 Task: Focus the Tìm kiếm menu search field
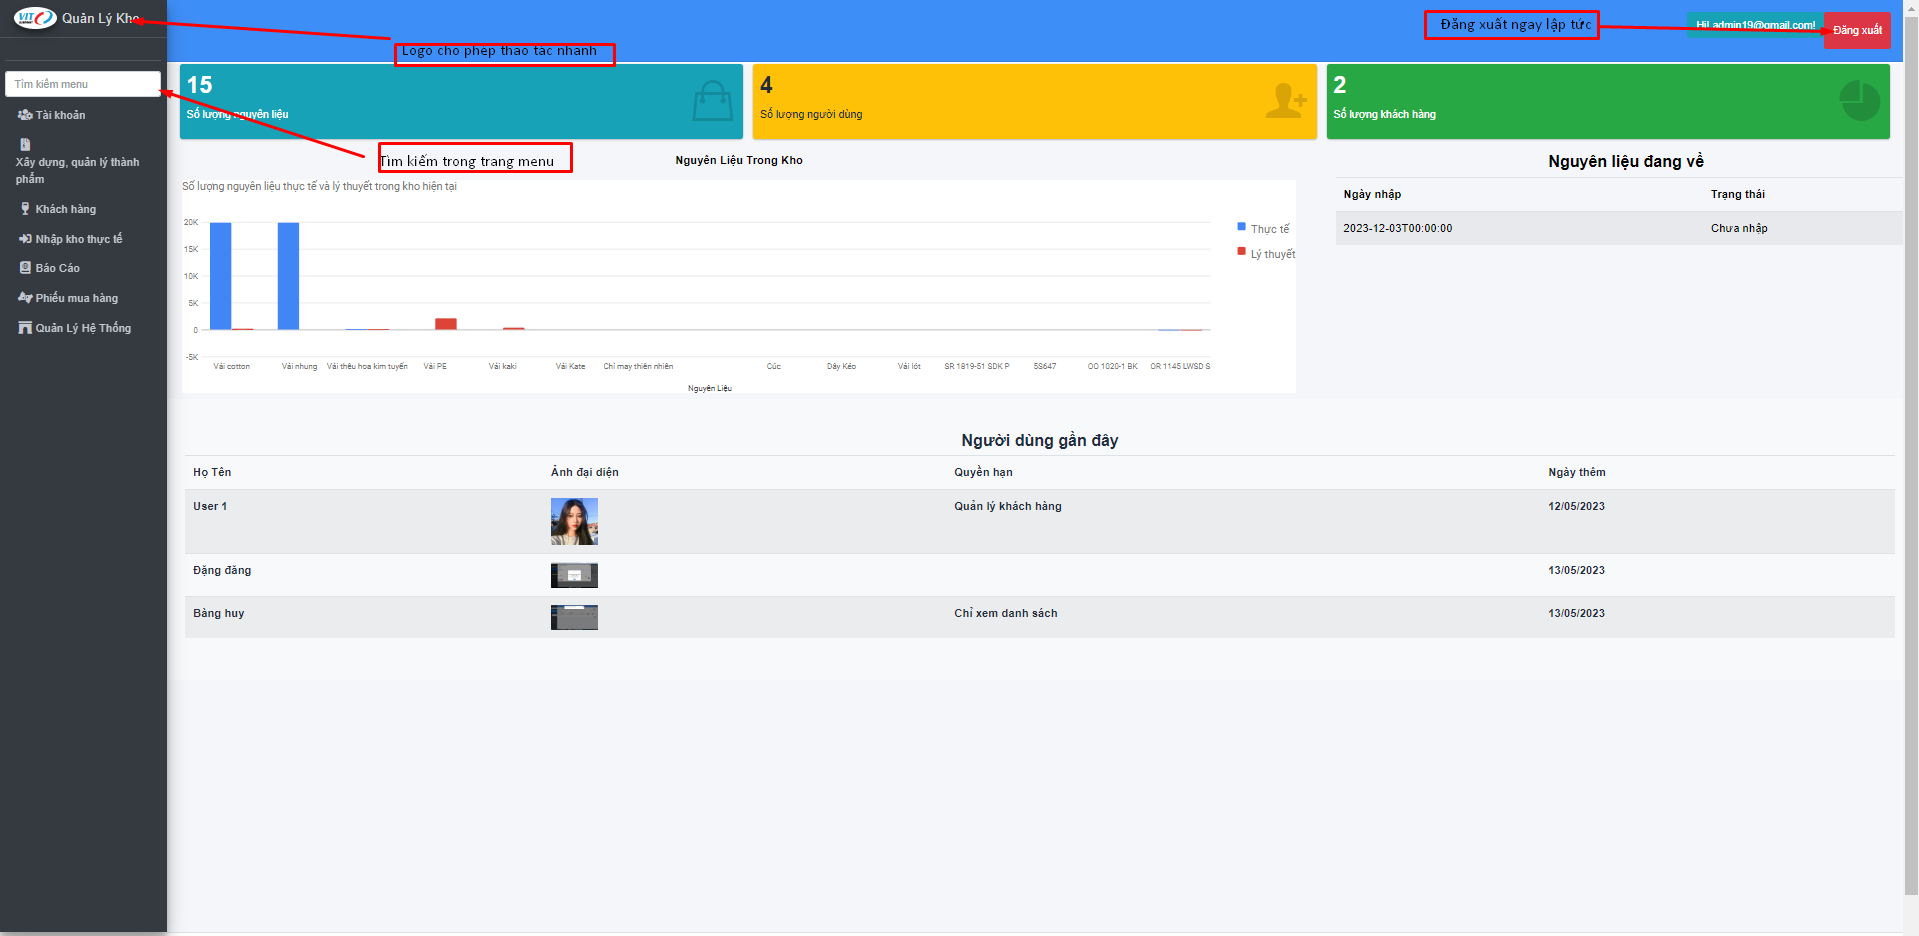pyautogui.click(x=83, y=84)
